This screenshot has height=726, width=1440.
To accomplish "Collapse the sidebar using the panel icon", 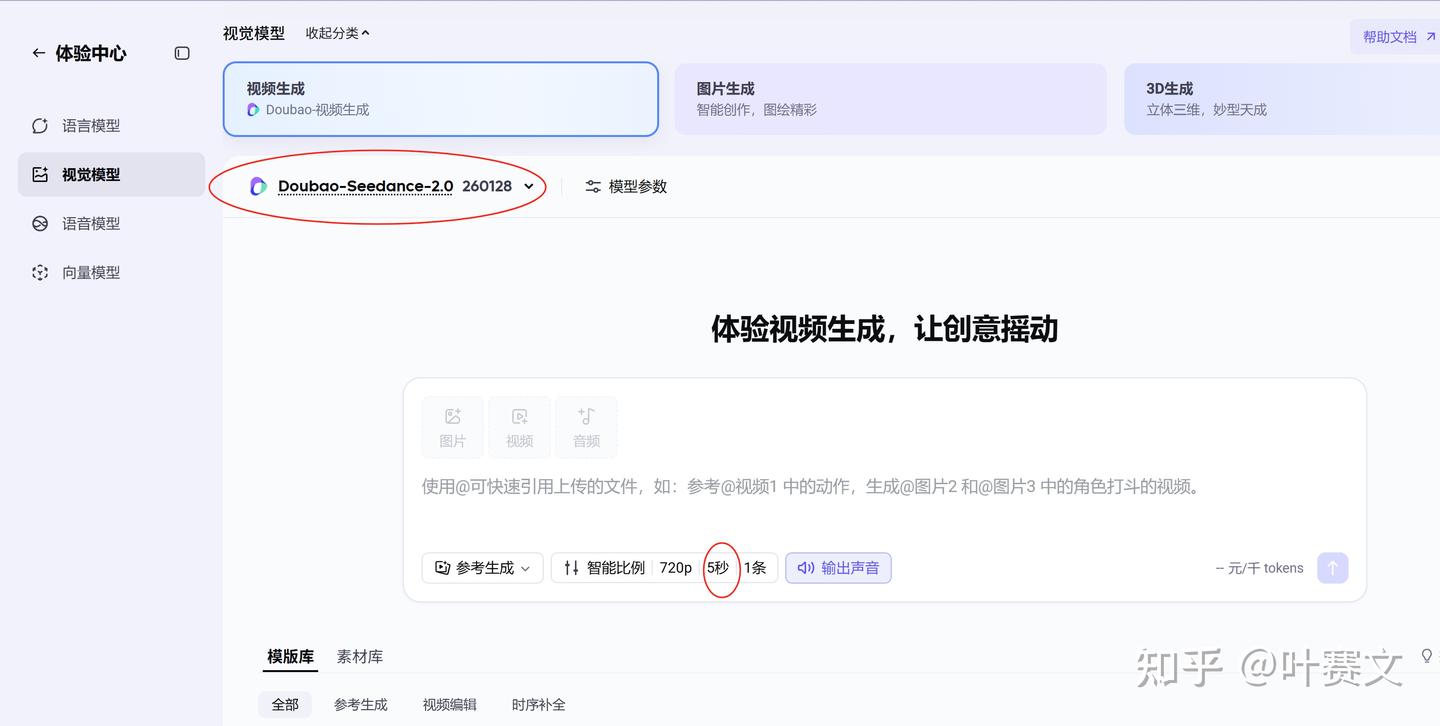I will tap(182, 53).
